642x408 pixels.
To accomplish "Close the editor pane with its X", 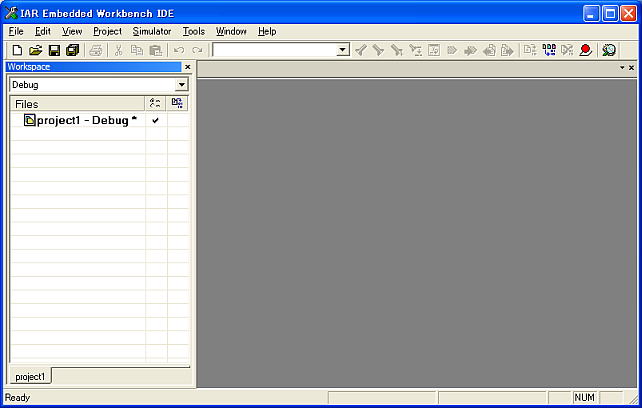I will 631,68.
